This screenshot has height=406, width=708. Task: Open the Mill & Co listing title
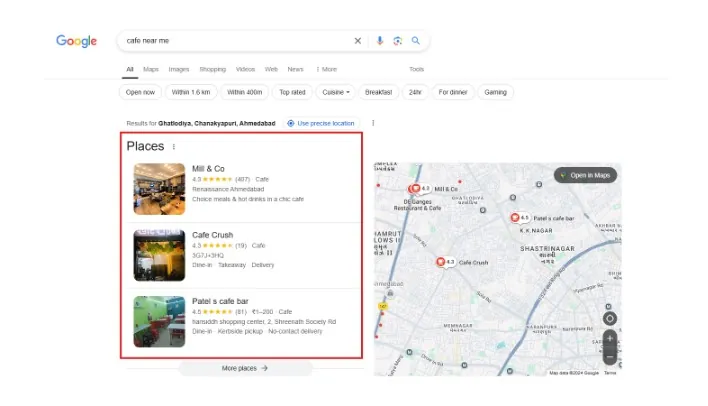point(208,168)
